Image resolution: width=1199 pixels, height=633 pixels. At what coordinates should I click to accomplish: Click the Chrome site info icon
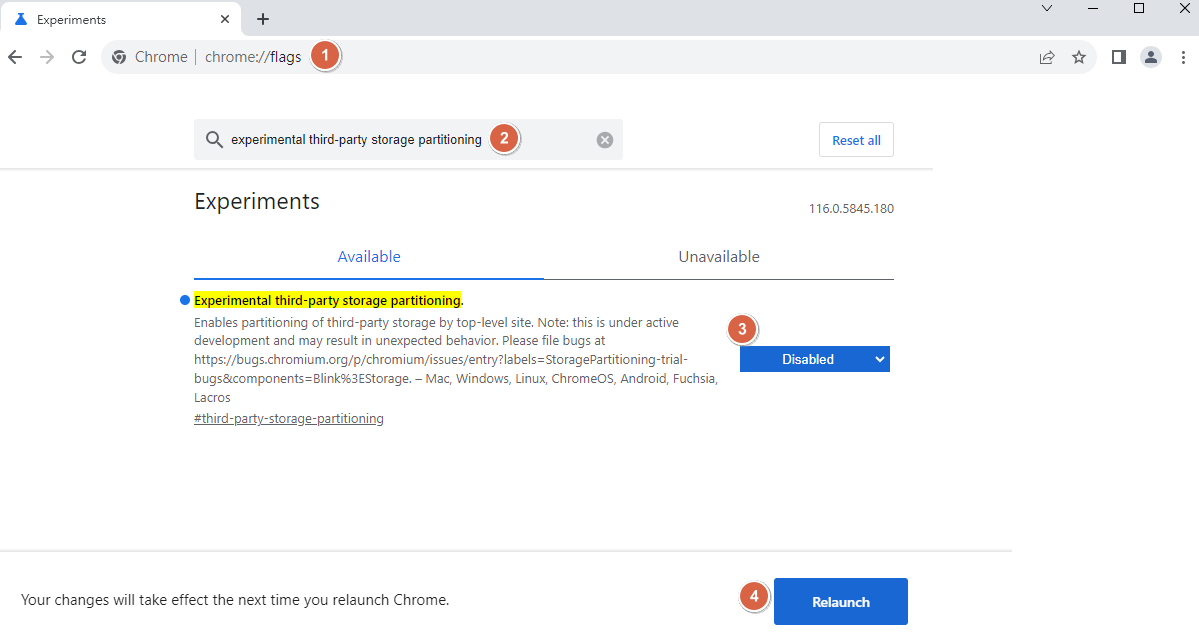click(x=119, y=57)
